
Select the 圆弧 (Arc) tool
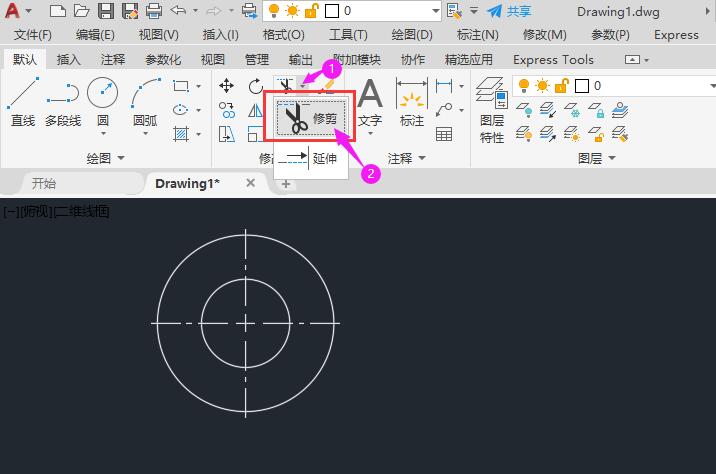[145, 102]
